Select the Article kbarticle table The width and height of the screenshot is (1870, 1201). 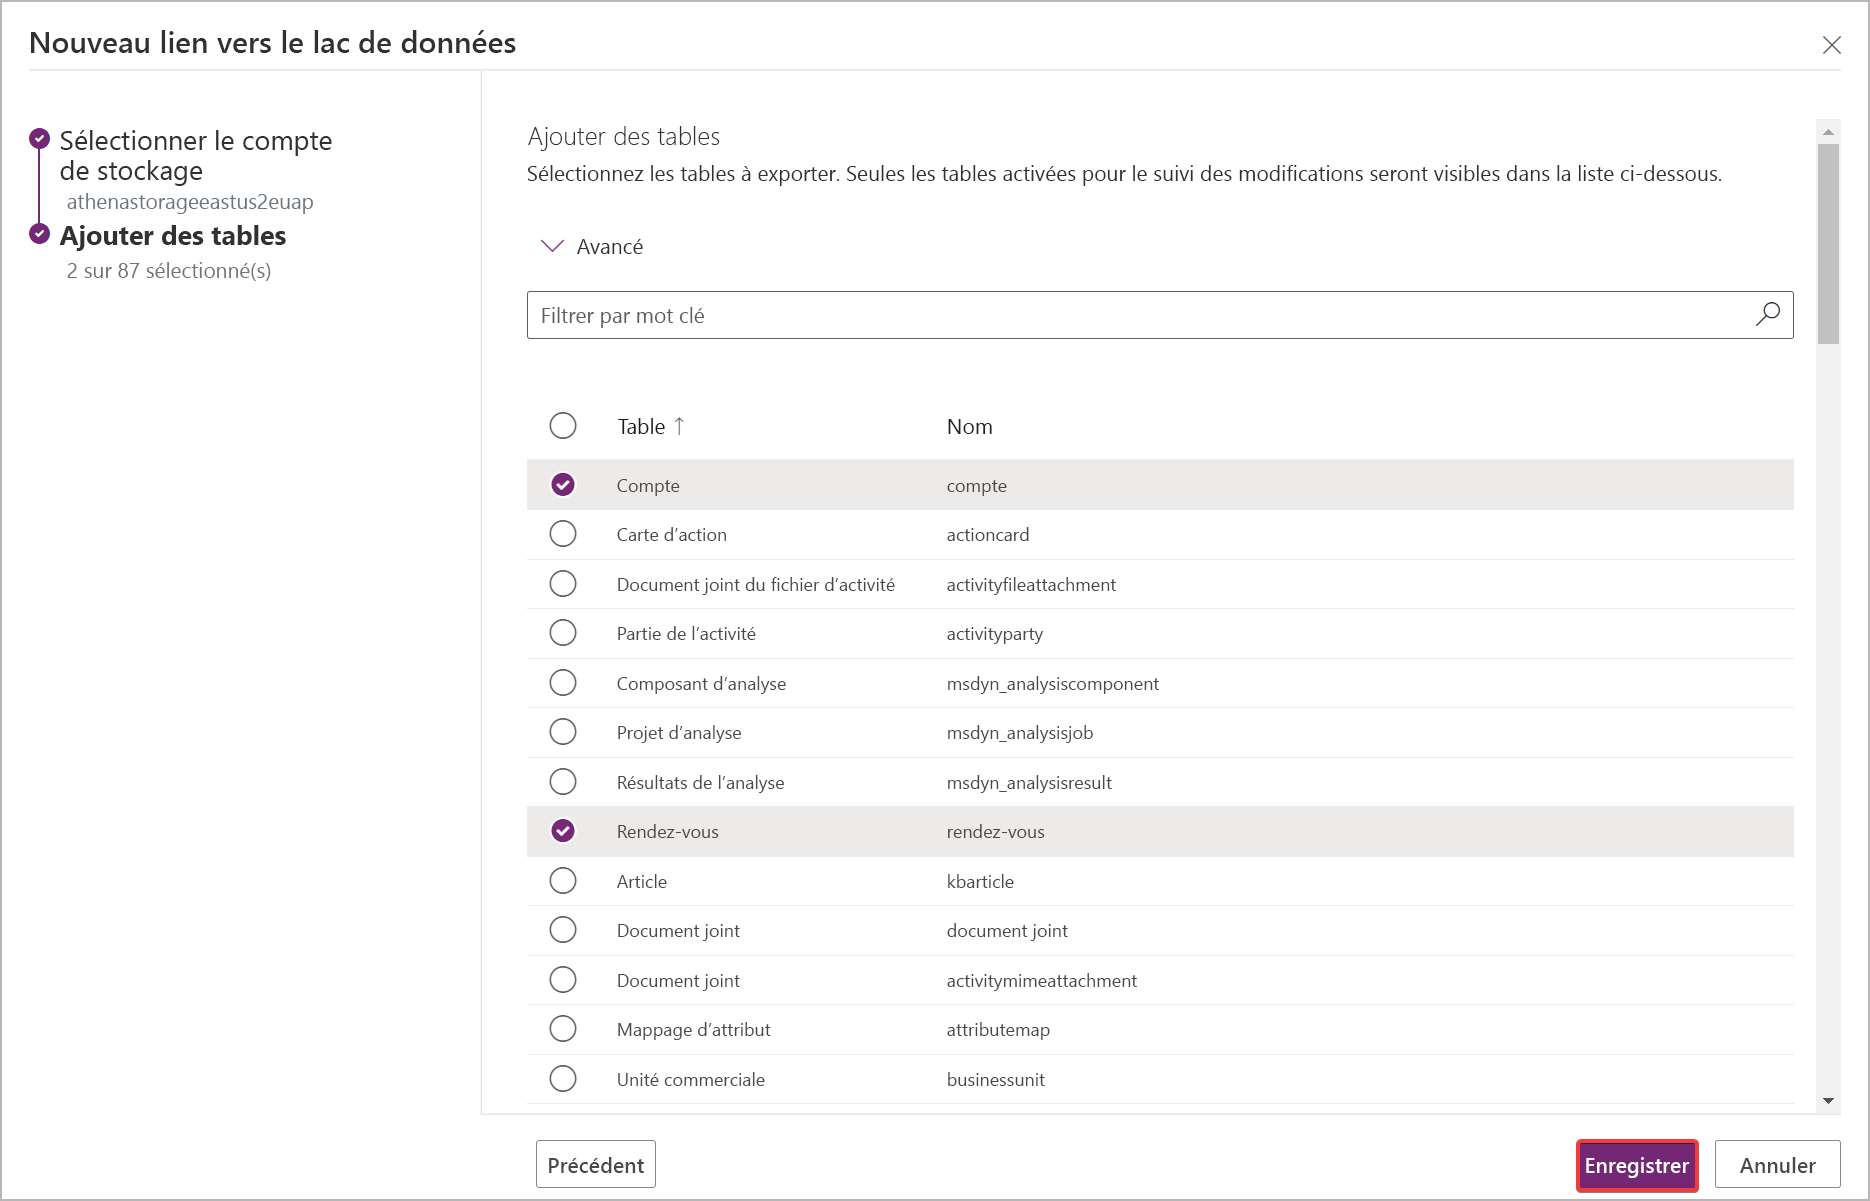tap(563, 881)
